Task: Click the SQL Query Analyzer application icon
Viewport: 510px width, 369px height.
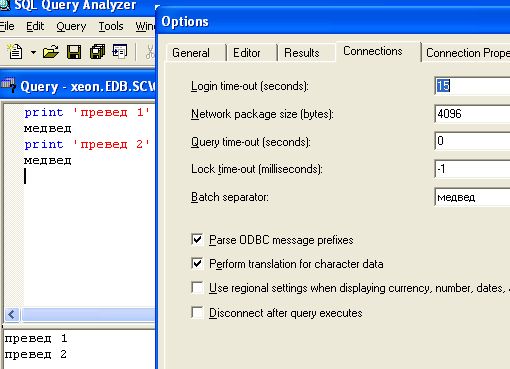Action: point(5,5)
